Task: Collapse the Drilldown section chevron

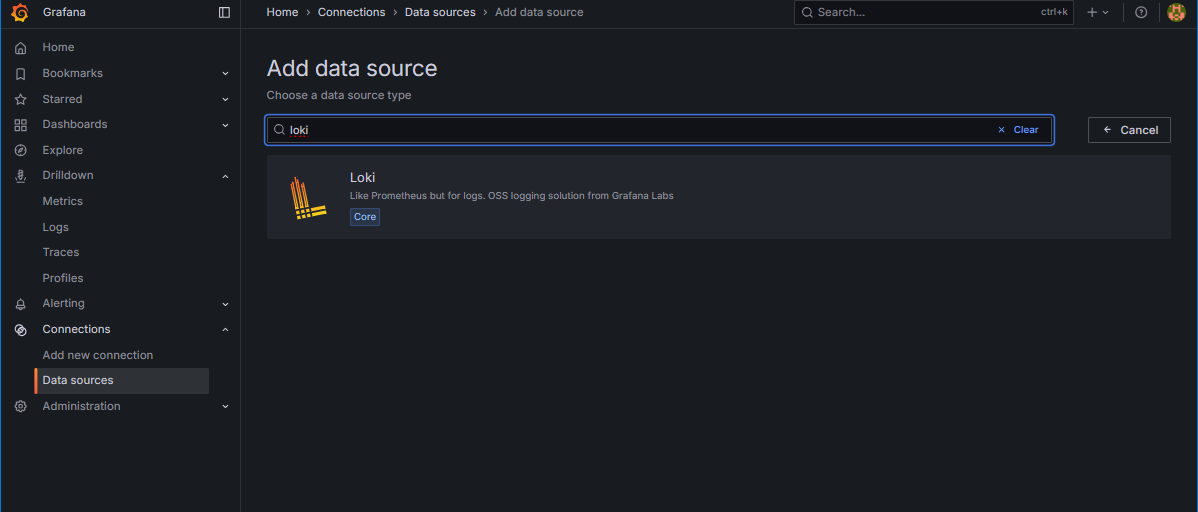Action: [225, 176]
